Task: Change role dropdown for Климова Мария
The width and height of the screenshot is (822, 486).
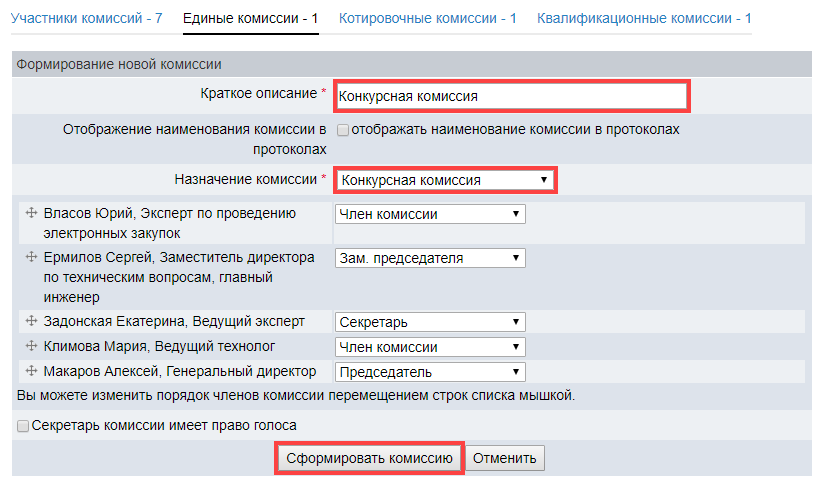Action: click(x=429, y=347)
